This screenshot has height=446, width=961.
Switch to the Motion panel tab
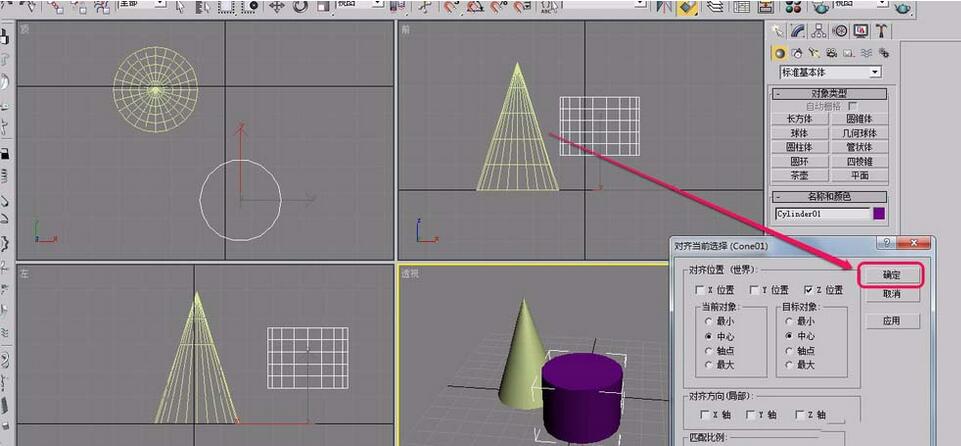point(840,31)
